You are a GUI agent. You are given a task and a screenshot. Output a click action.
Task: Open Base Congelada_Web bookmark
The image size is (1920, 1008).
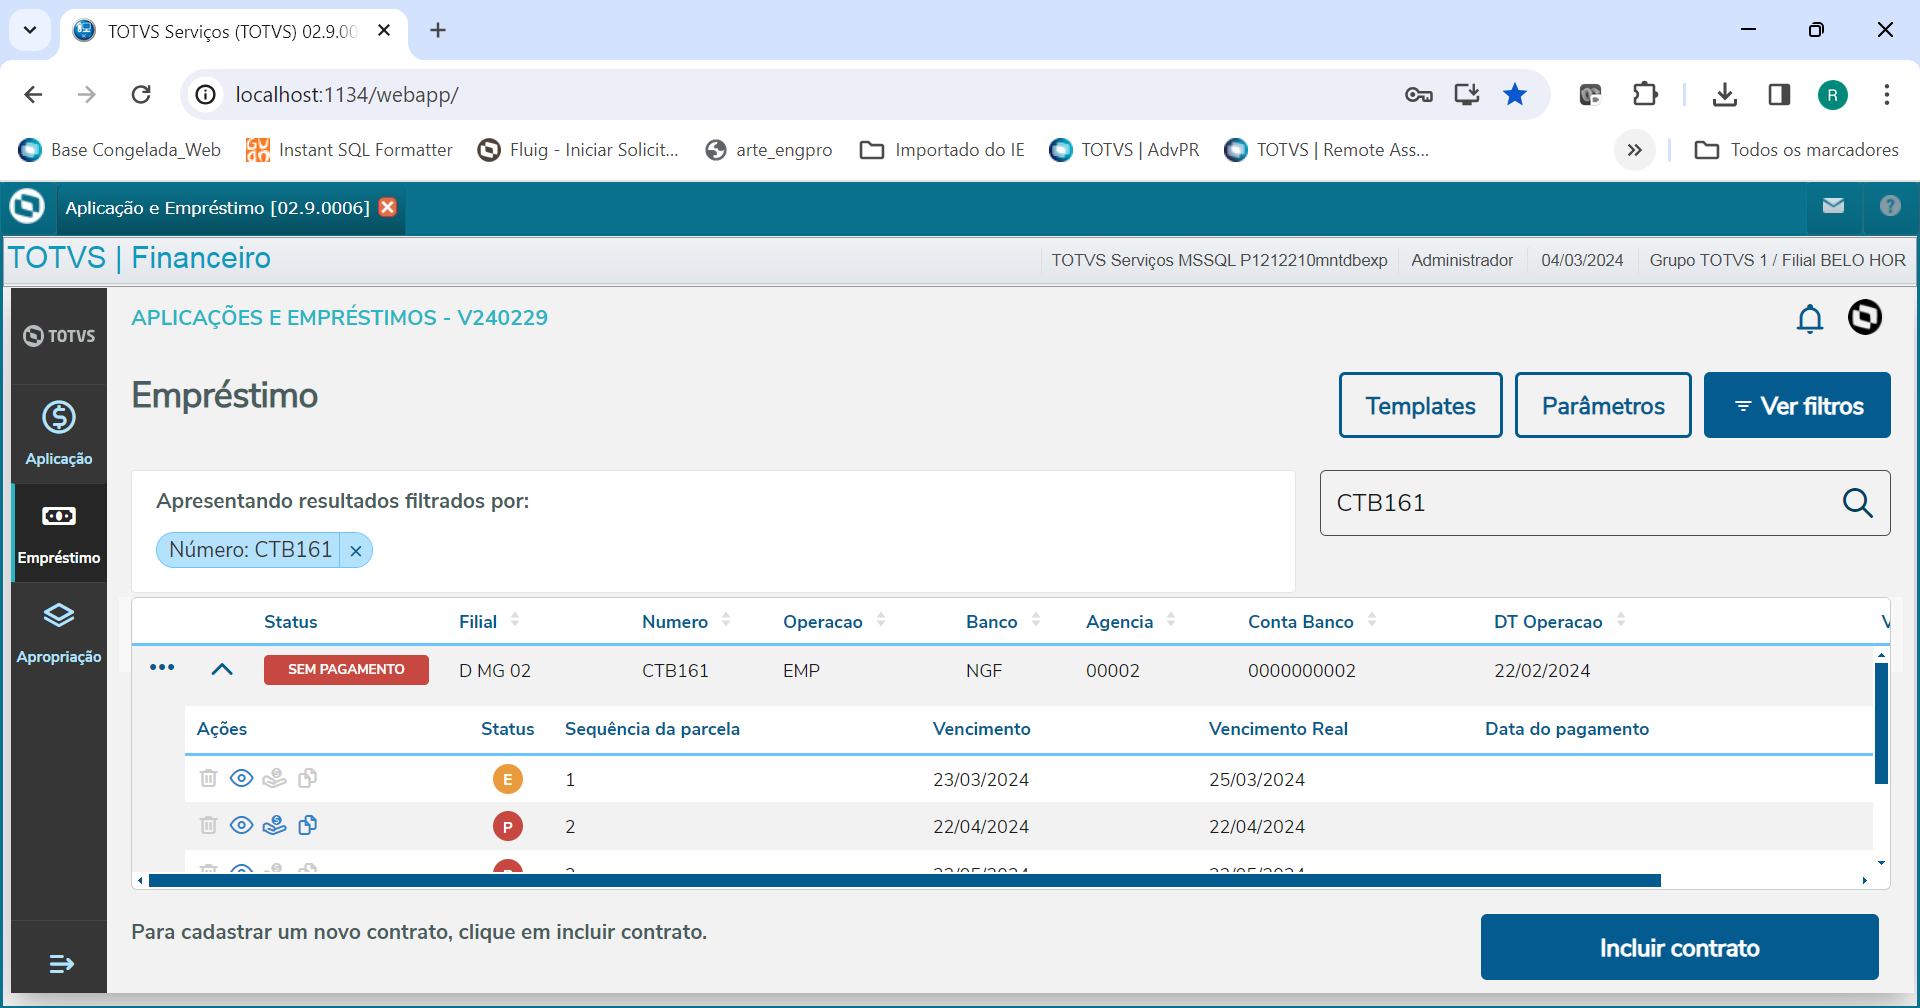click(119, 150)
